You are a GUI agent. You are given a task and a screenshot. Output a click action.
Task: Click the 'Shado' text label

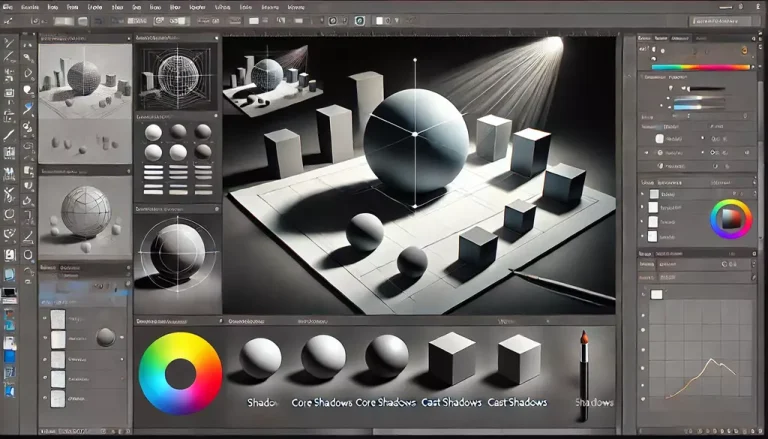pyautogui.click(x=263, y=403)
